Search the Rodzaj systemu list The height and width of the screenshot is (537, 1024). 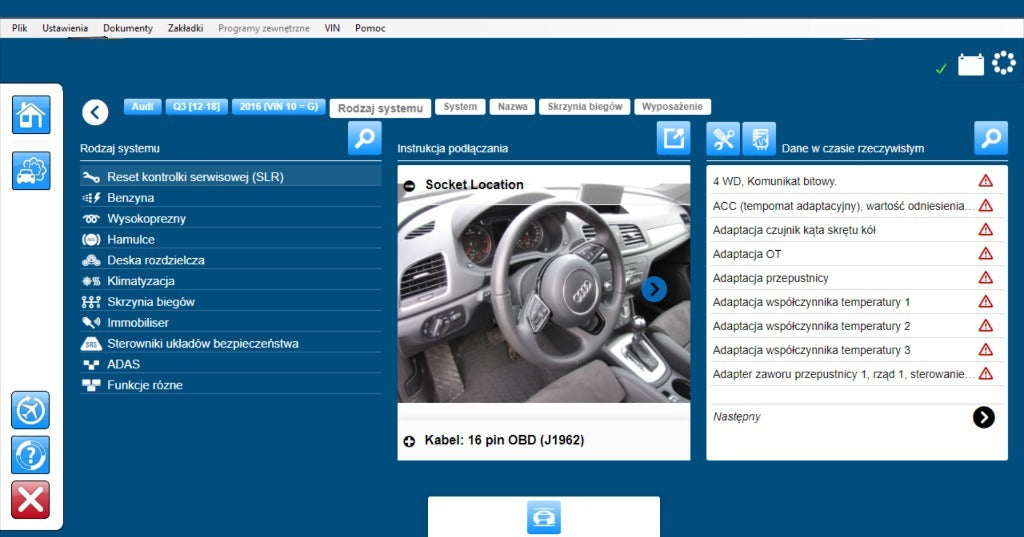point(364,138)
